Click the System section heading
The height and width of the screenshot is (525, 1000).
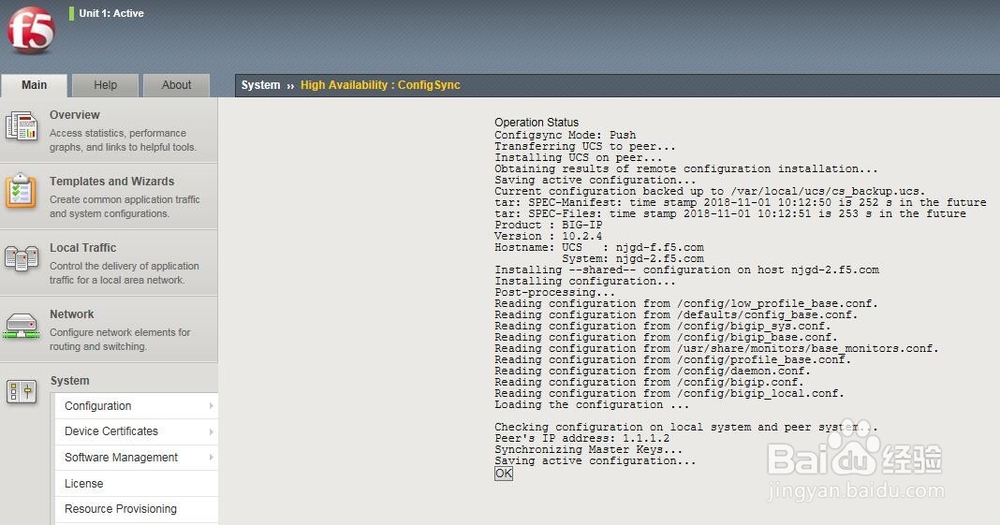pyautogui.click(x=70, y=381)
